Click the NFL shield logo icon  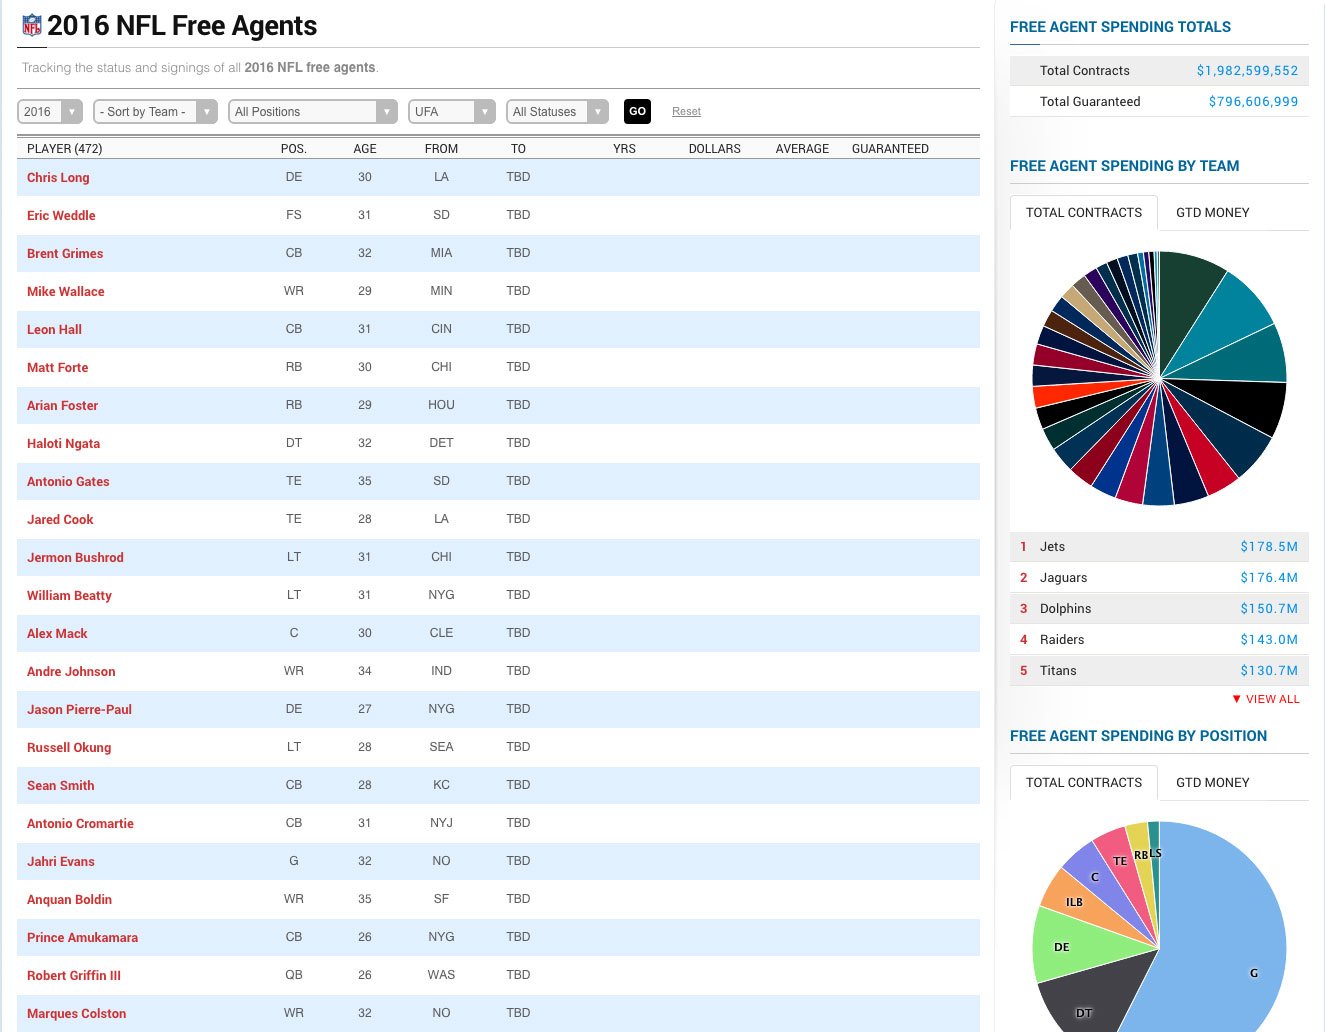32,25
